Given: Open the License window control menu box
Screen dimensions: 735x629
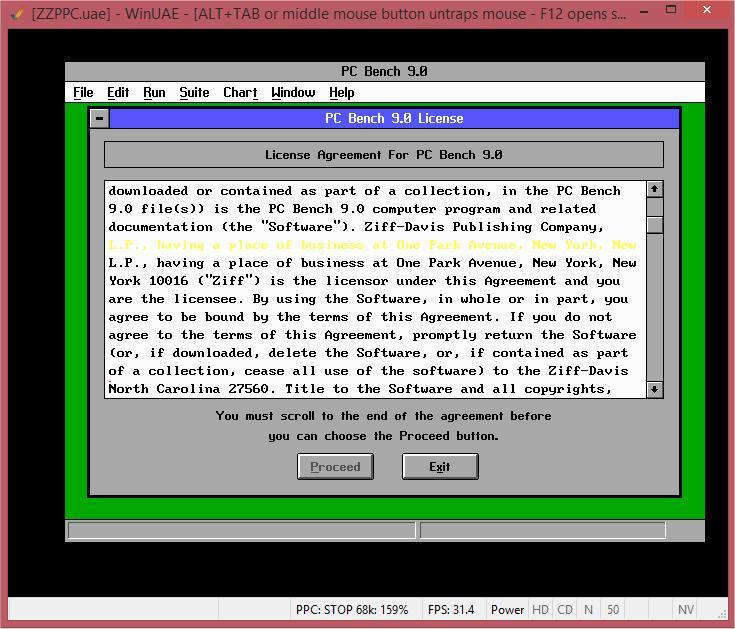Looking at the screenshot, I should tap(99, 118).
